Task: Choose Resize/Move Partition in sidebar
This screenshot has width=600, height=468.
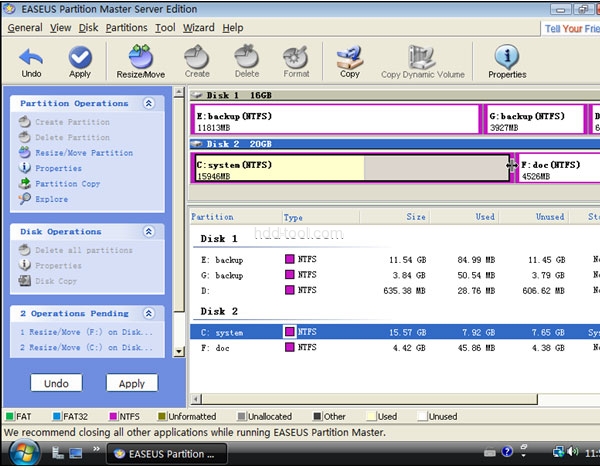Action: [76, 153]
